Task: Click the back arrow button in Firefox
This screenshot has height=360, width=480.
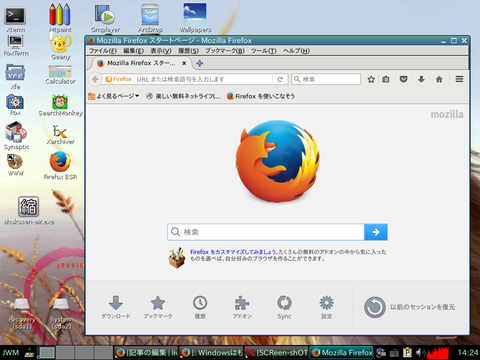Action: point(95,79)
